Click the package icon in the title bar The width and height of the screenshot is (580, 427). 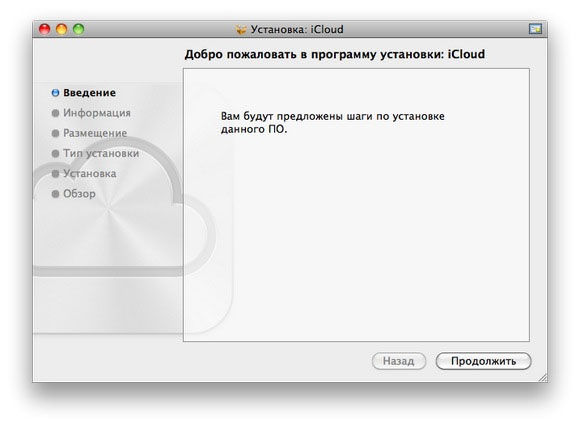(x=241, y=29)
